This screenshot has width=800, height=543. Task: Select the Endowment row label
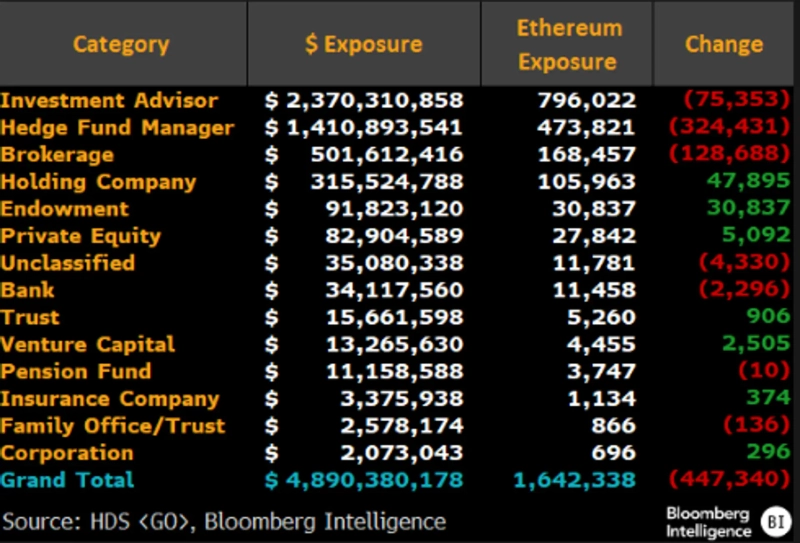pos(65,209)
